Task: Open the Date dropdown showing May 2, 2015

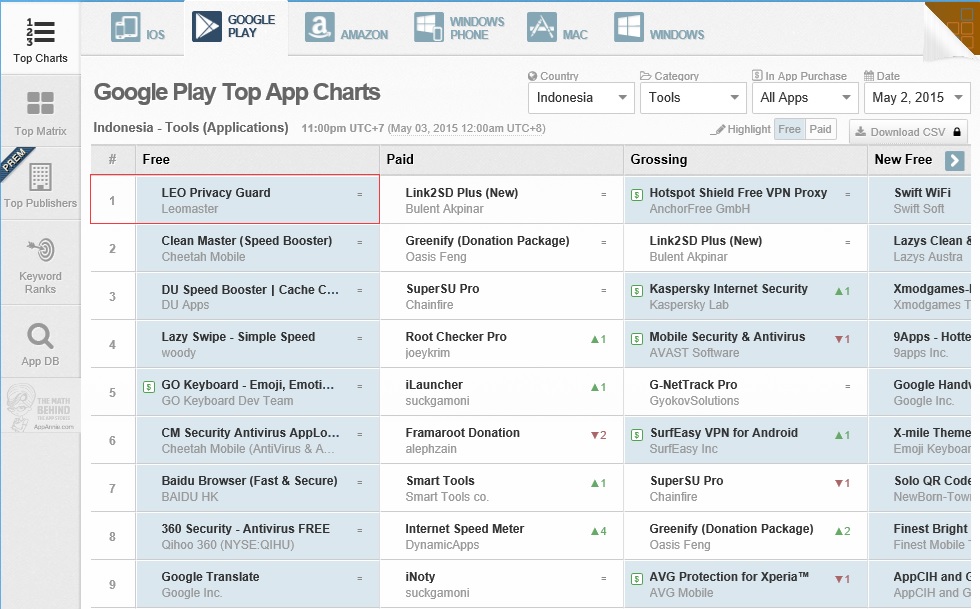Action: click(x=916, y=98)
